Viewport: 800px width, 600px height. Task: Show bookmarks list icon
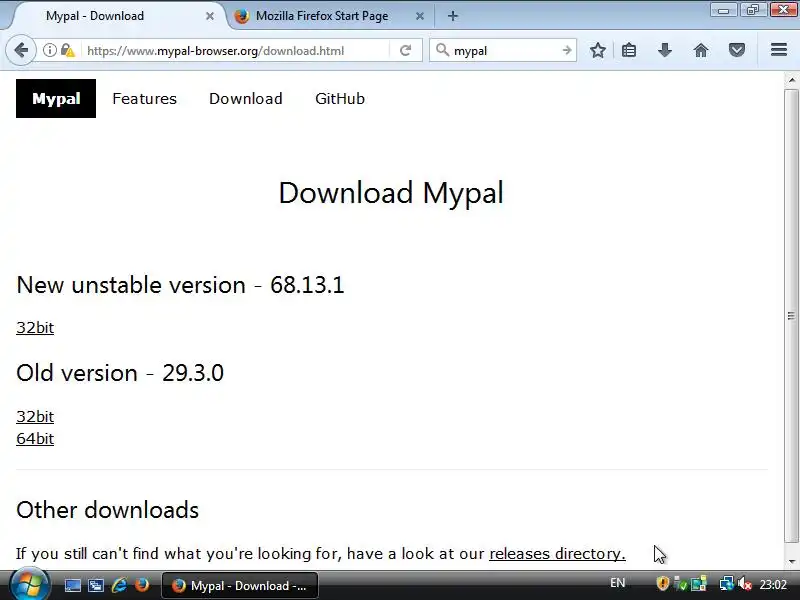click(x=629, y=50)
